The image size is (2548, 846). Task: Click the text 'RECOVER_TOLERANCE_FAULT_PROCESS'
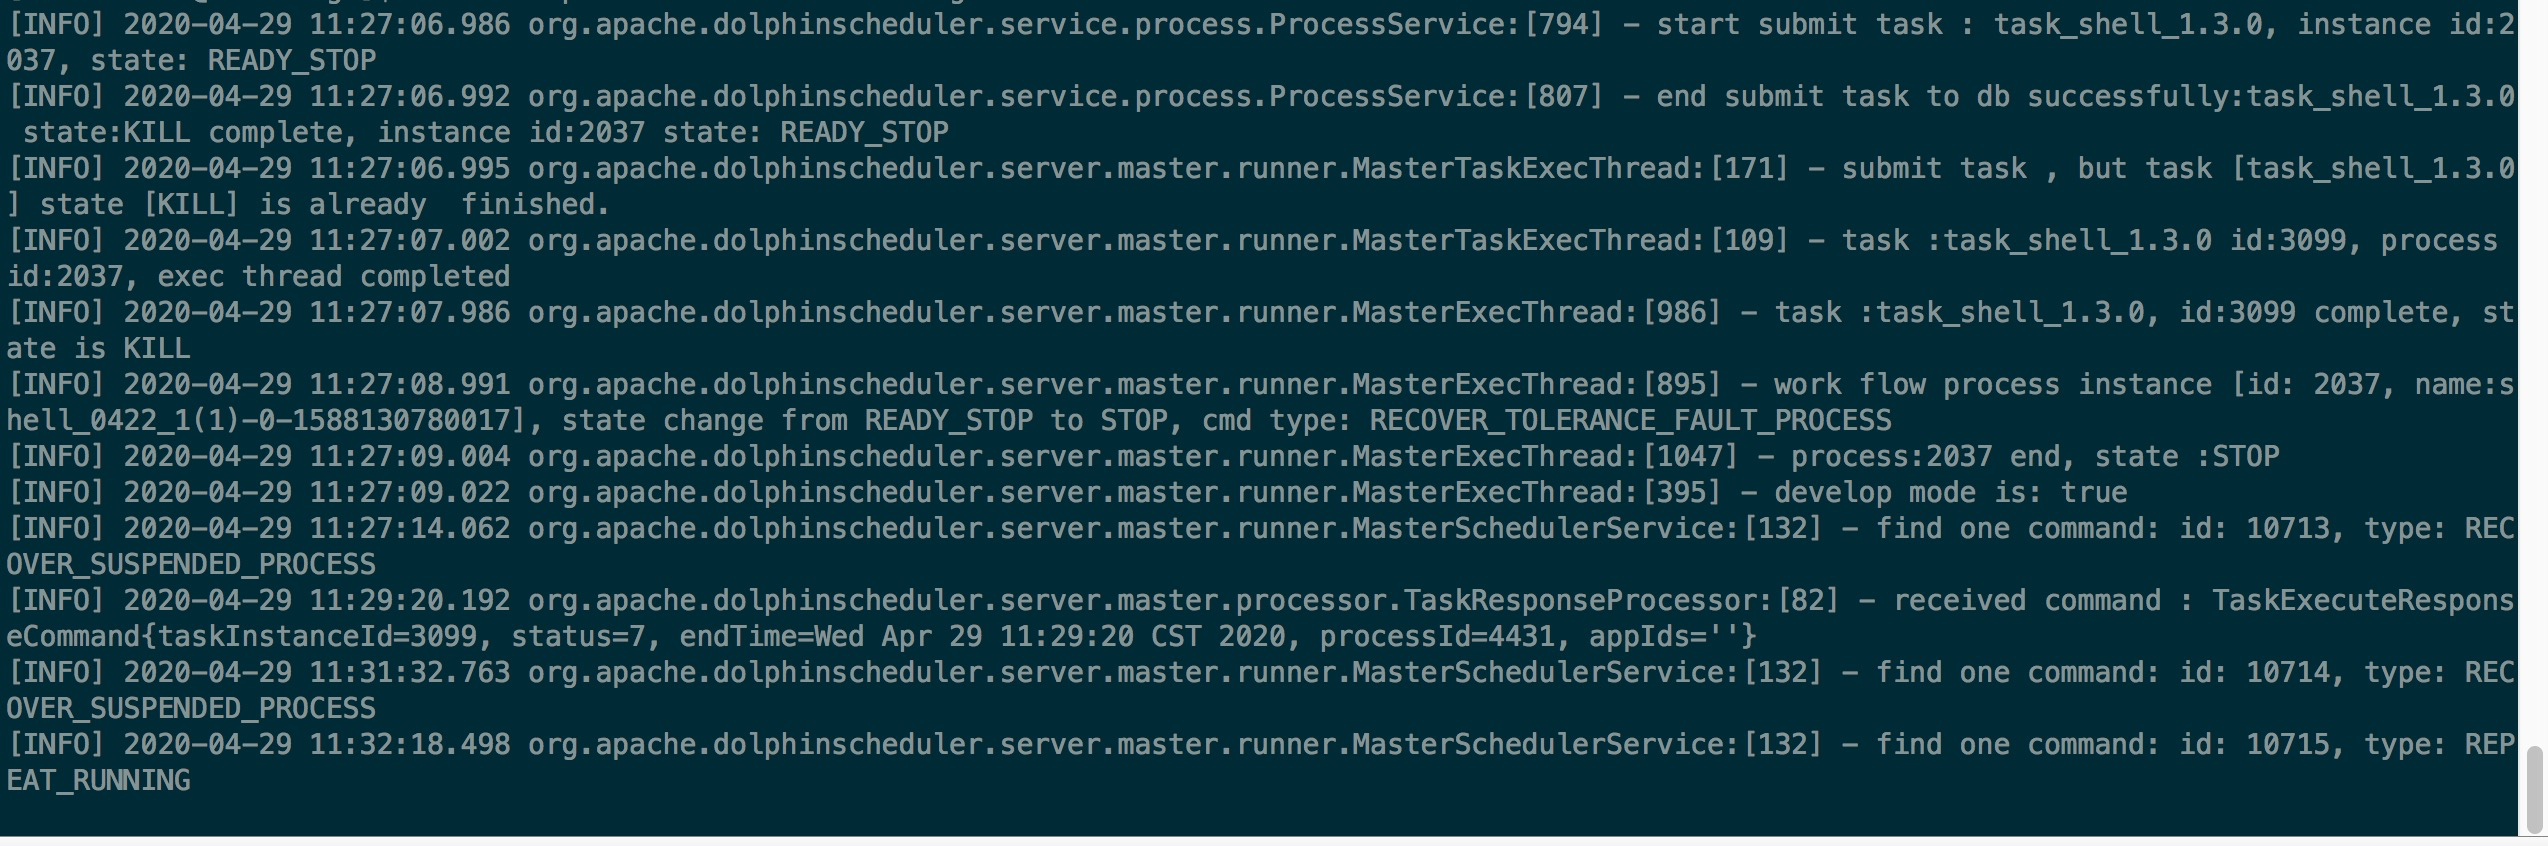pyautogui.click(x=1630, y=420)
